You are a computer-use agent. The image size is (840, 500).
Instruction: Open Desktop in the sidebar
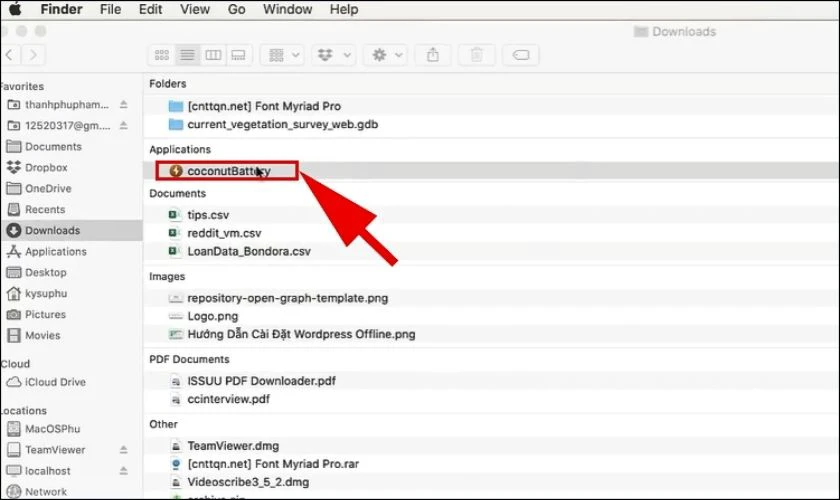tap(36, 272)
